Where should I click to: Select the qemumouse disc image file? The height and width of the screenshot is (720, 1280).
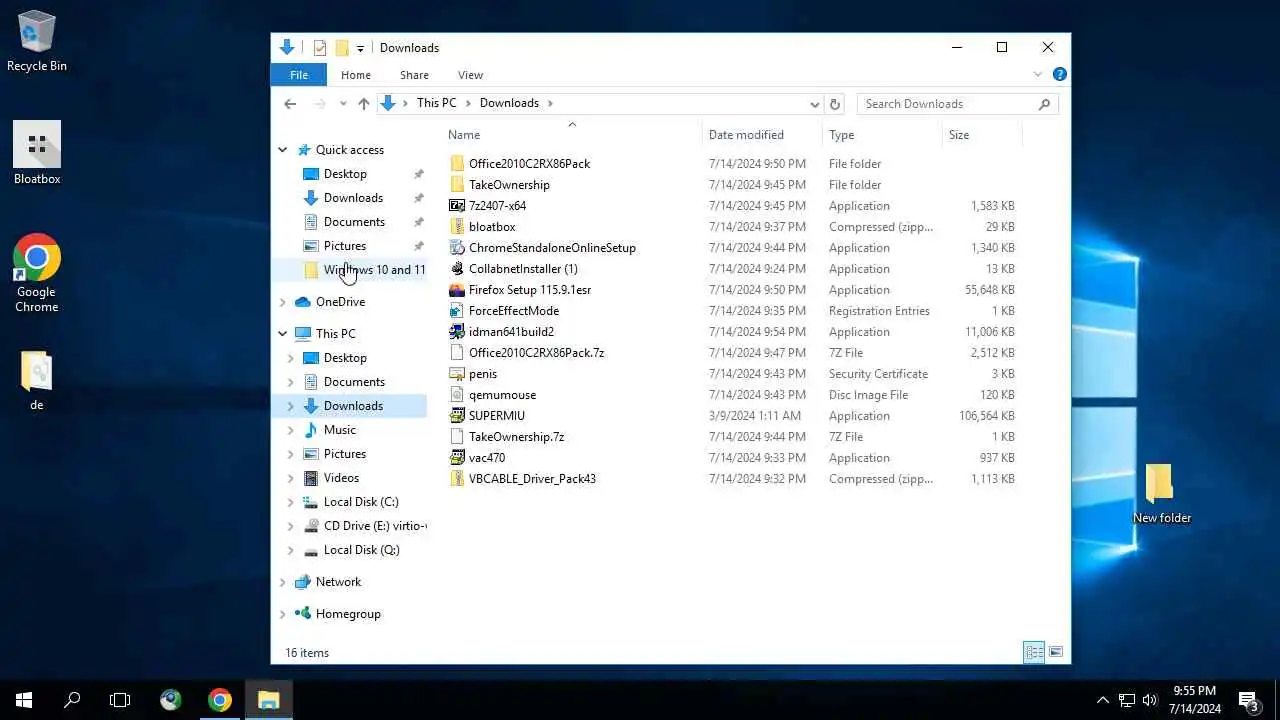click(502, 395)
